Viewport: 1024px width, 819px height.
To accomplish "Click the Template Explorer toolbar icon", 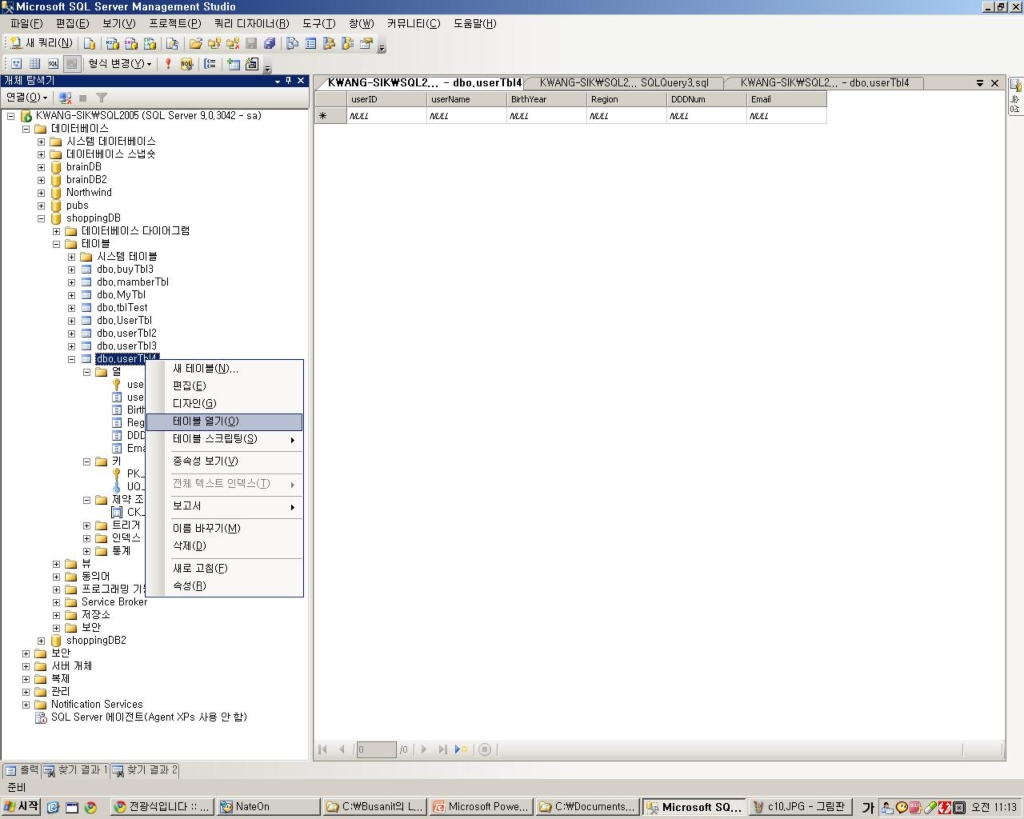I will (x=347, y=44).
